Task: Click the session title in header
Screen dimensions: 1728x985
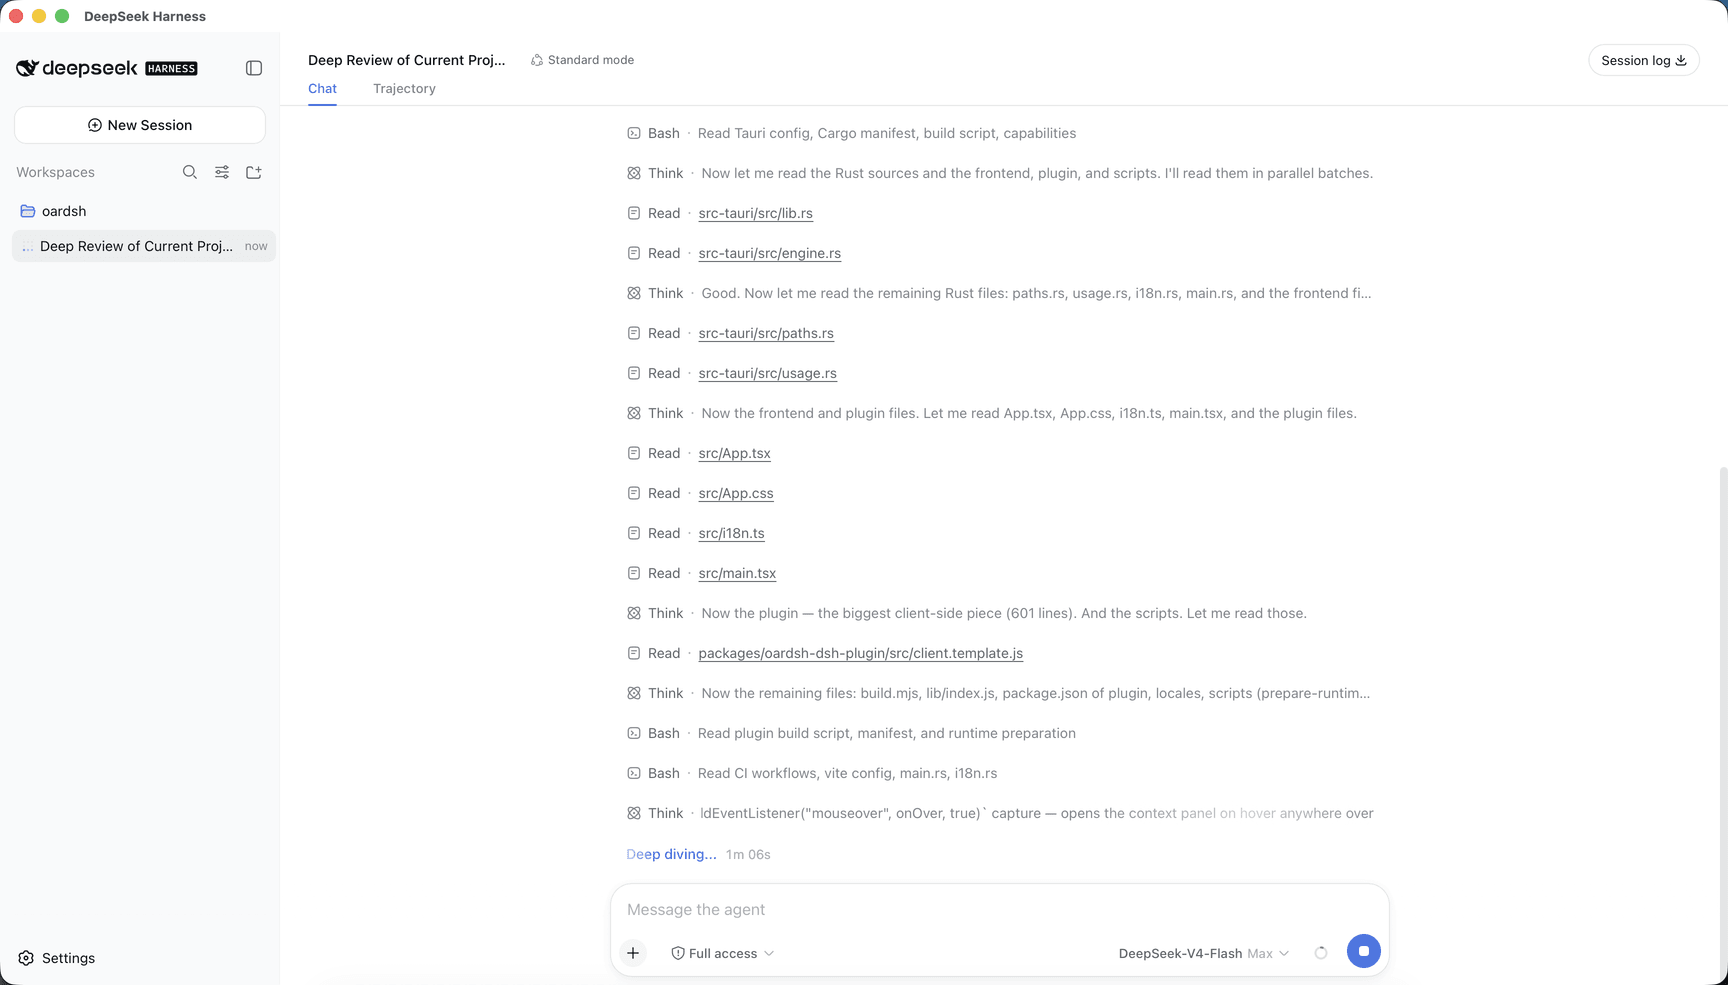Action: click(407, 60)
